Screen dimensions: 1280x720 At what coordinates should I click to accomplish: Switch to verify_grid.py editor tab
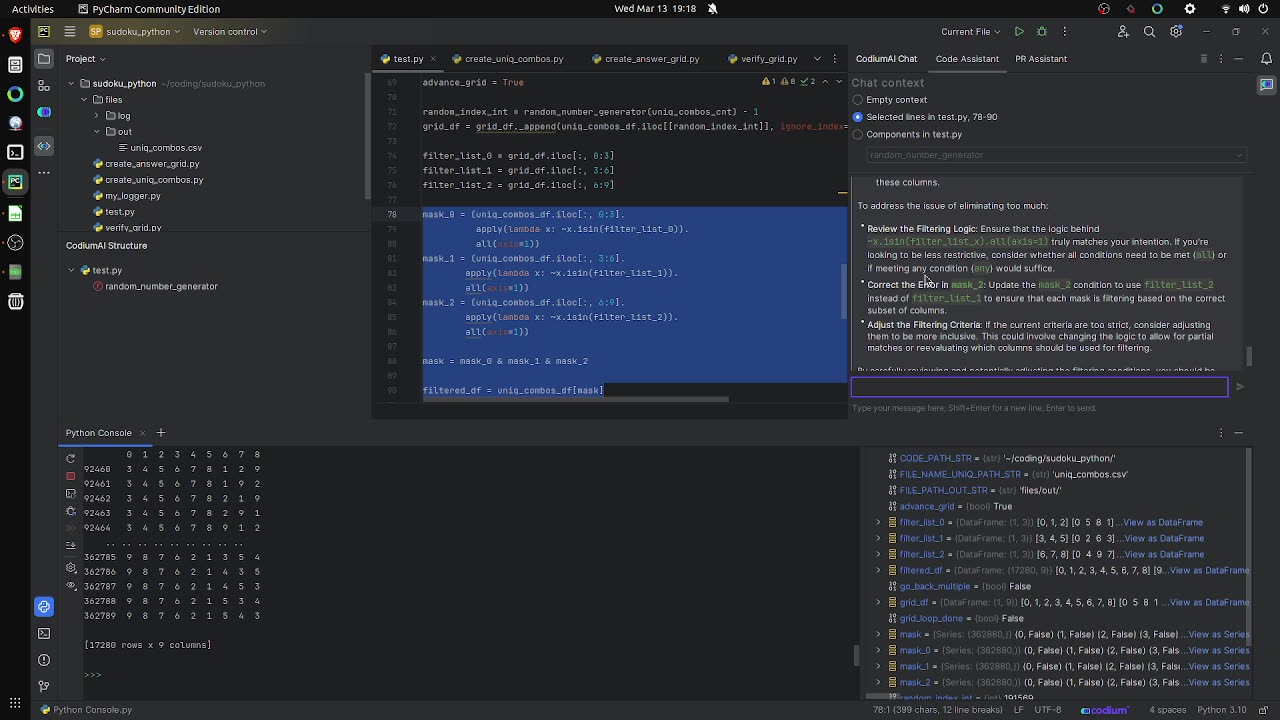(x=763, y=59)
